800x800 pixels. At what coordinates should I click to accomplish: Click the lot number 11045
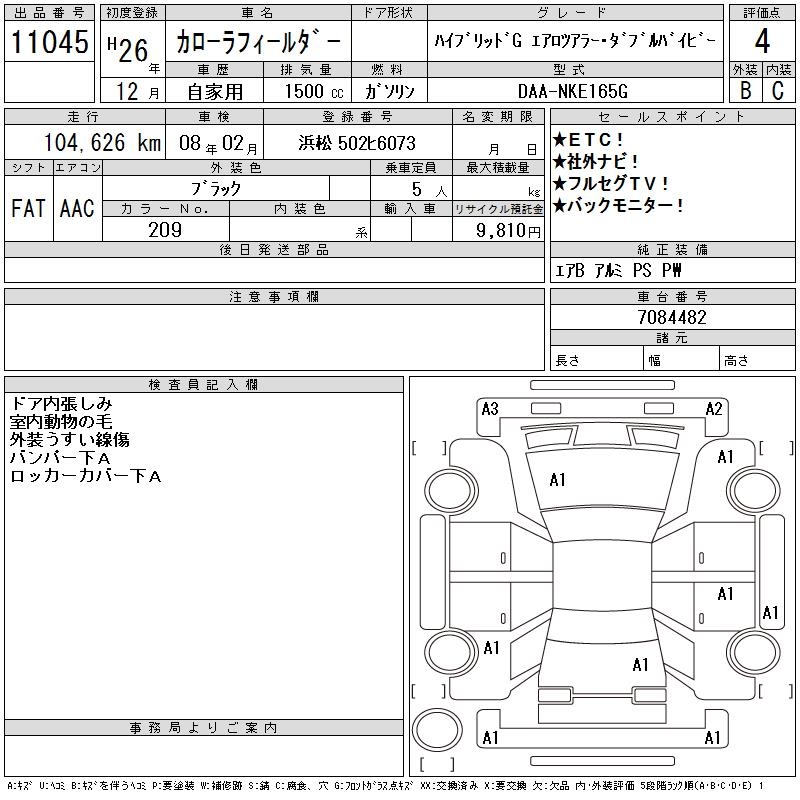coord(49,42)
